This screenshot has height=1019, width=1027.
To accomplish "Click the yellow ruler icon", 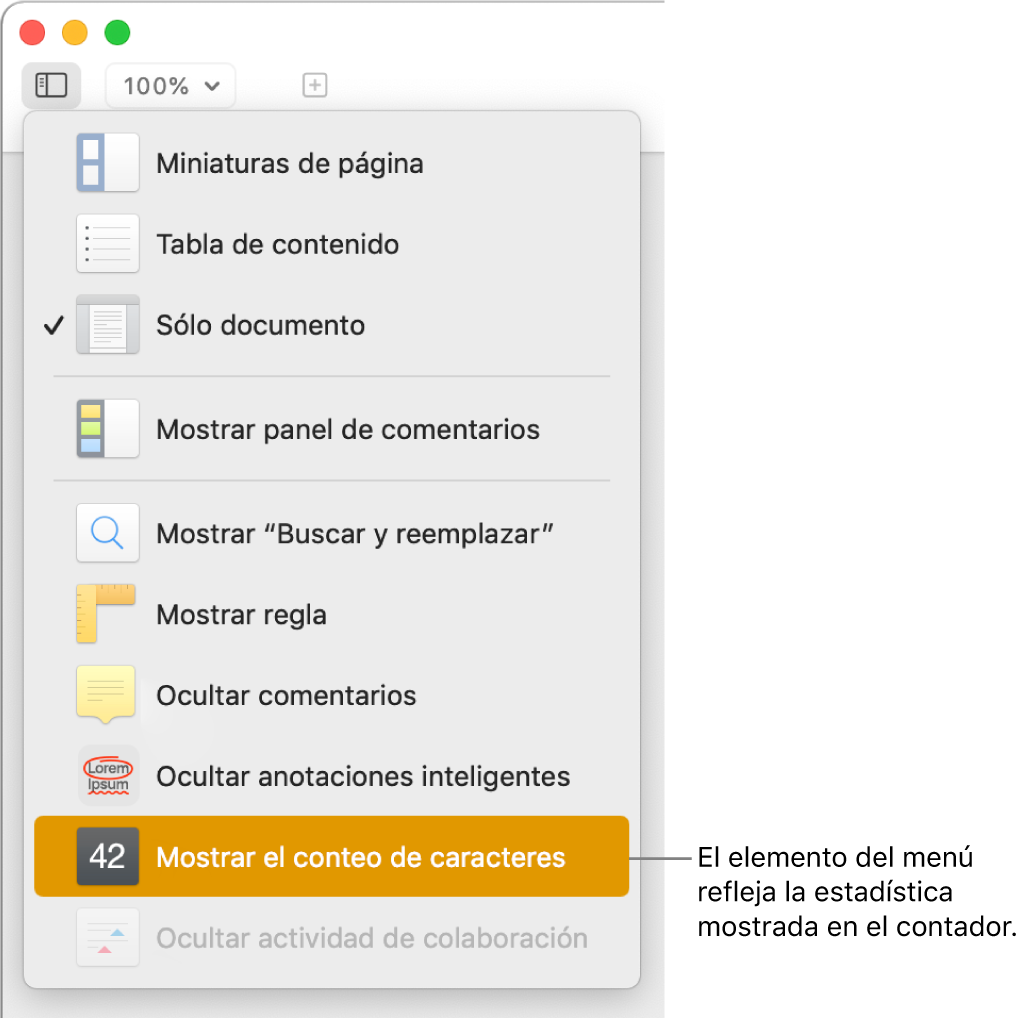I will [x=107, y=613].
